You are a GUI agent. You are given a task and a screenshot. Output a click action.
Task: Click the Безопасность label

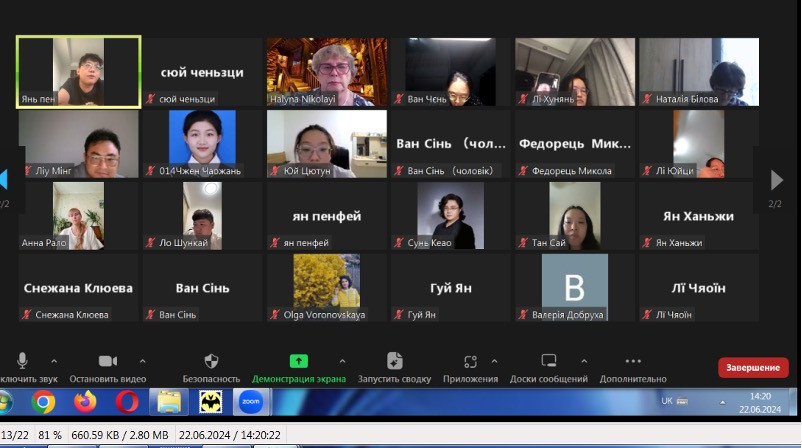[x=211, y=379]
